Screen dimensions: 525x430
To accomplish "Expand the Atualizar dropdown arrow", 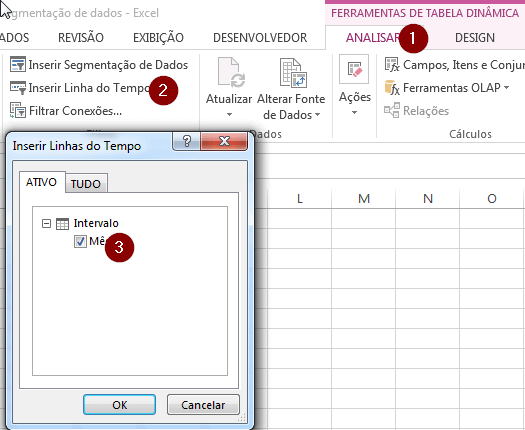I will tap(229, 114).
